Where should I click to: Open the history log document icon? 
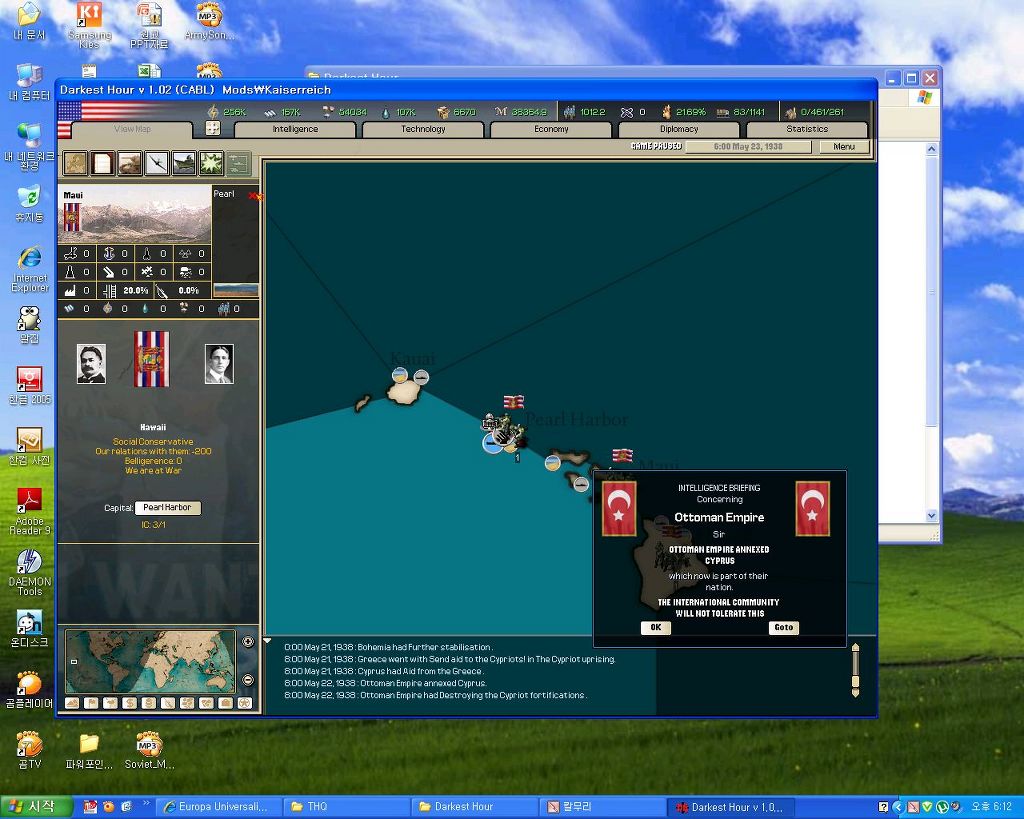[x=103, y=163]
